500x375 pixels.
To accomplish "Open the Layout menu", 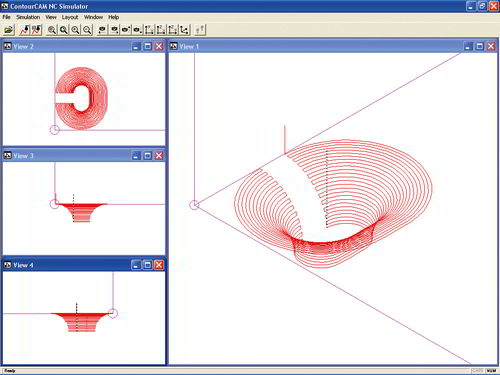I will click(70, 17).
